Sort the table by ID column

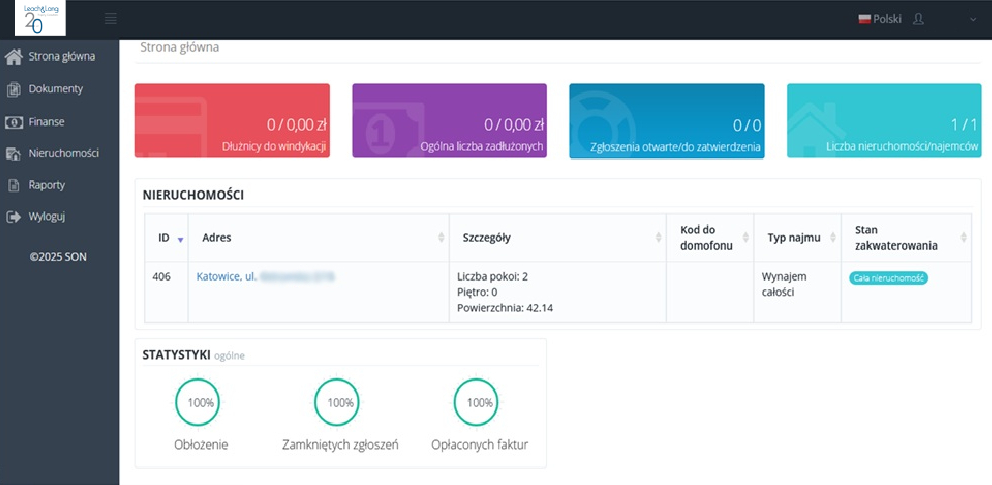click(166, 238)
